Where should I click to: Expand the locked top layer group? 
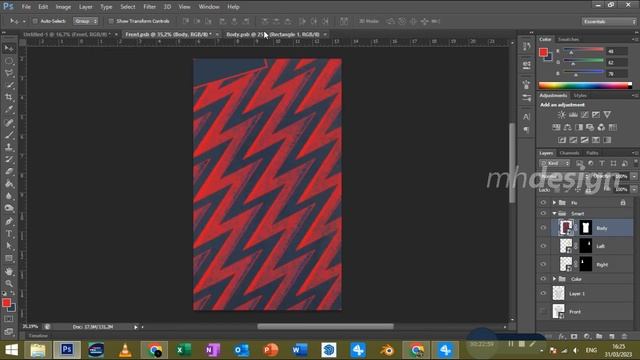pyautogui.click(x=554, y=202)
